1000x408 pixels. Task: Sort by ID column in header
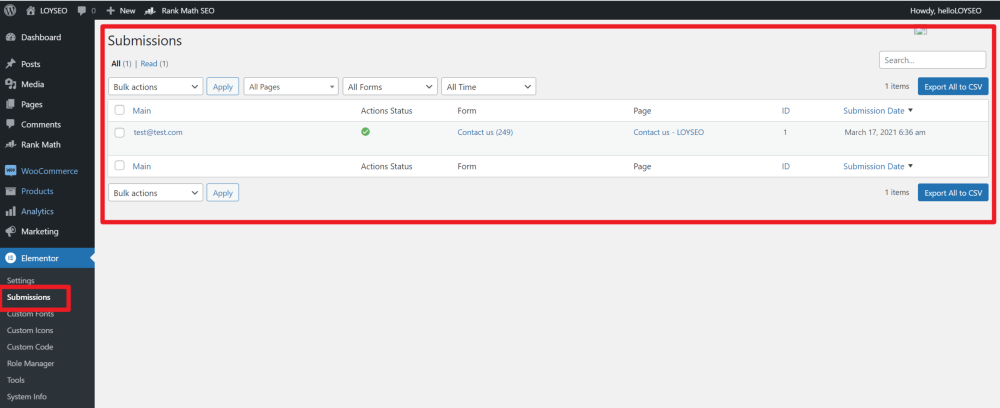tap(786, 110)
